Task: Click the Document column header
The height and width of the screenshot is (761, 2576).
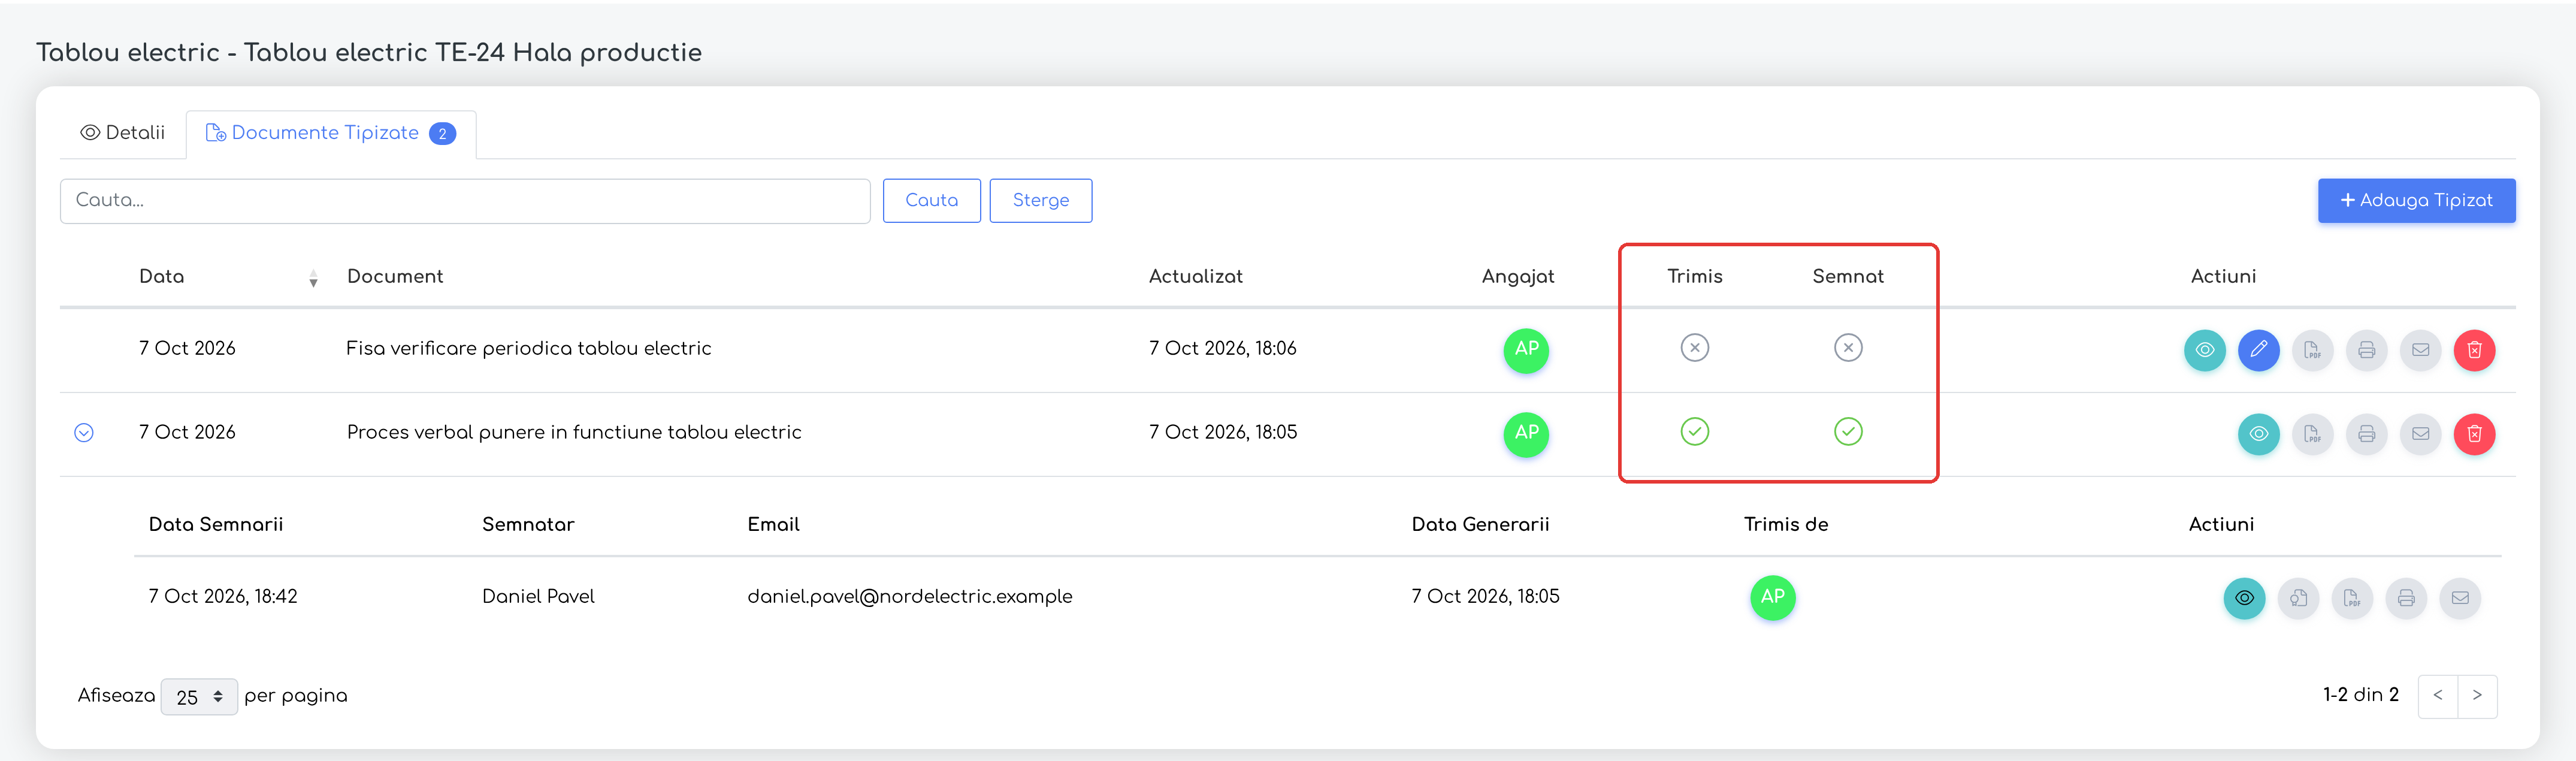Action: [x=395, y=277]
